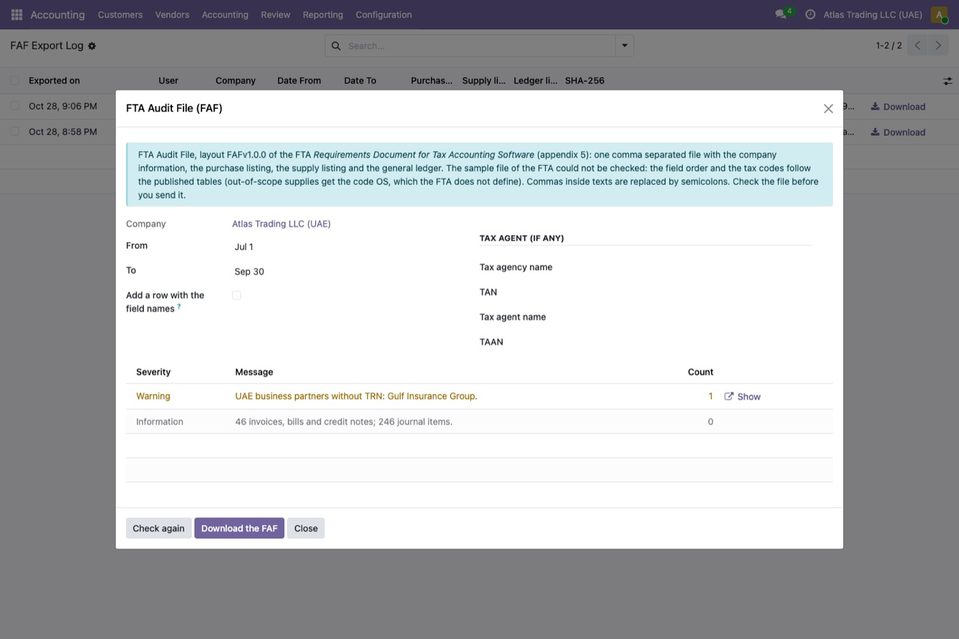959x639 pixels.
Task: Sort by the Date To column header
Action: [x=360, y=81]
